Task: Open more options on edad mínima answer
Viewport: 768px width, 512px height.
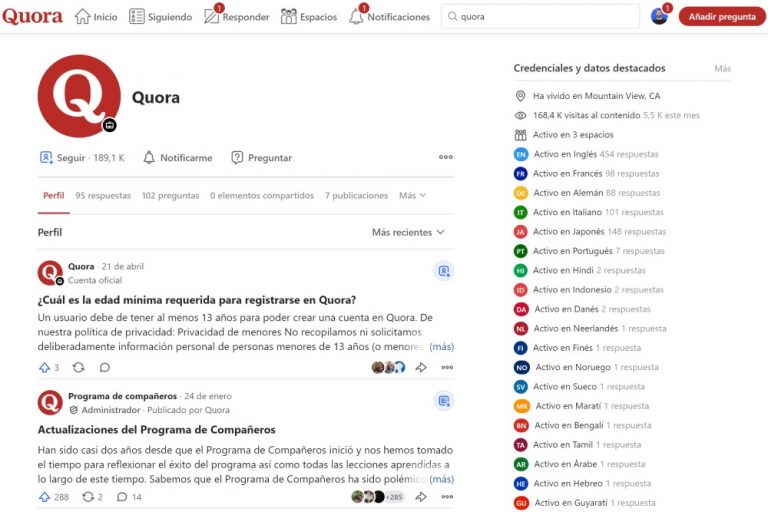Action: pos(447,367)
